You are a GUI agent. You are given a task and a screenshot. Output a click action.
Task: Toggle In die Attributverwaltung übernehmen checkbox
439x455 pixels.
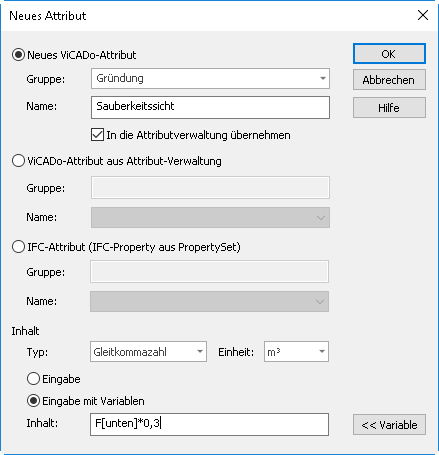pyautogui.click(x=97, y=135)
